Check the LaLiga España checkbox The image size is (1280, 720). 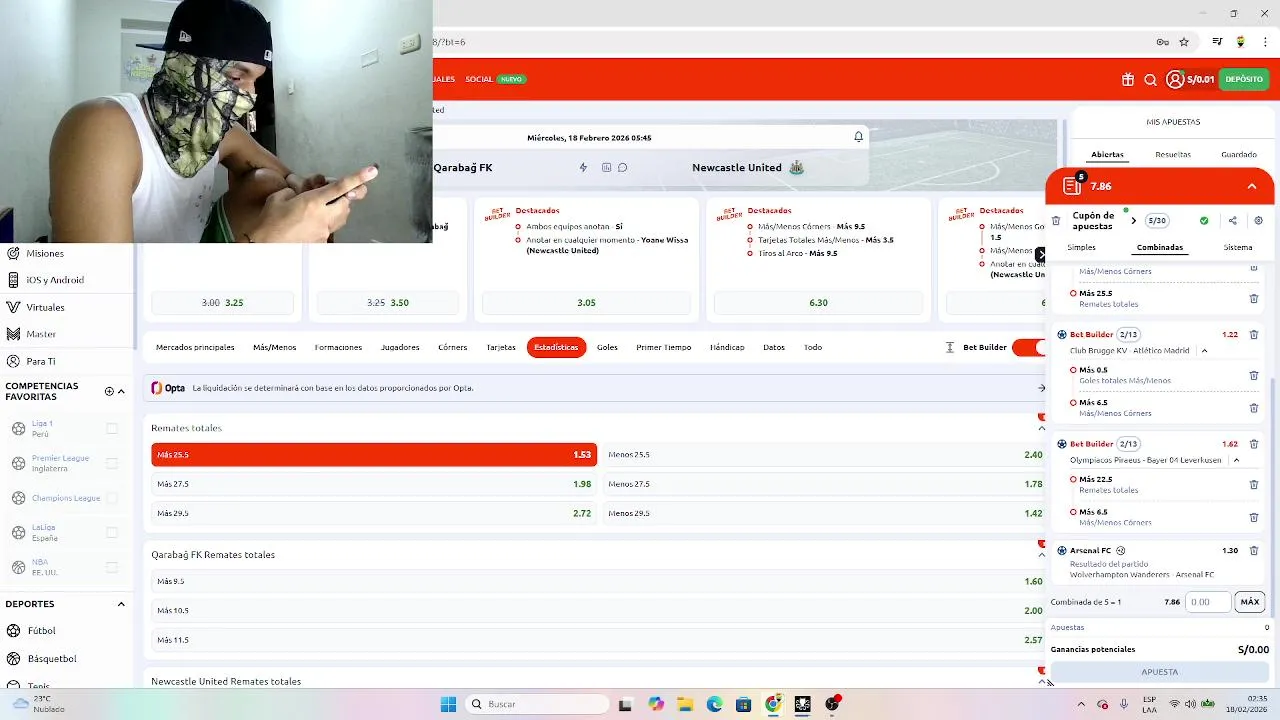coord(112,532)
